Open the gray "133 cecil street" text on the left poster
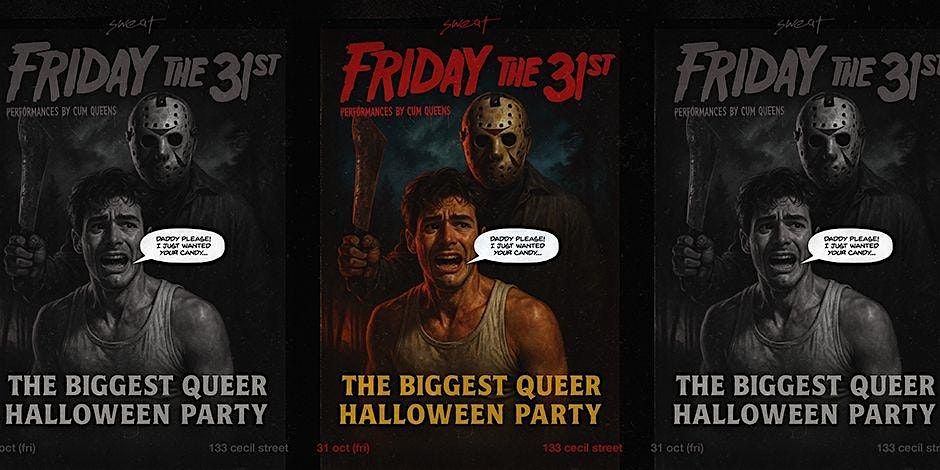The width and height of the screenshot is (940, 470). 248,448
